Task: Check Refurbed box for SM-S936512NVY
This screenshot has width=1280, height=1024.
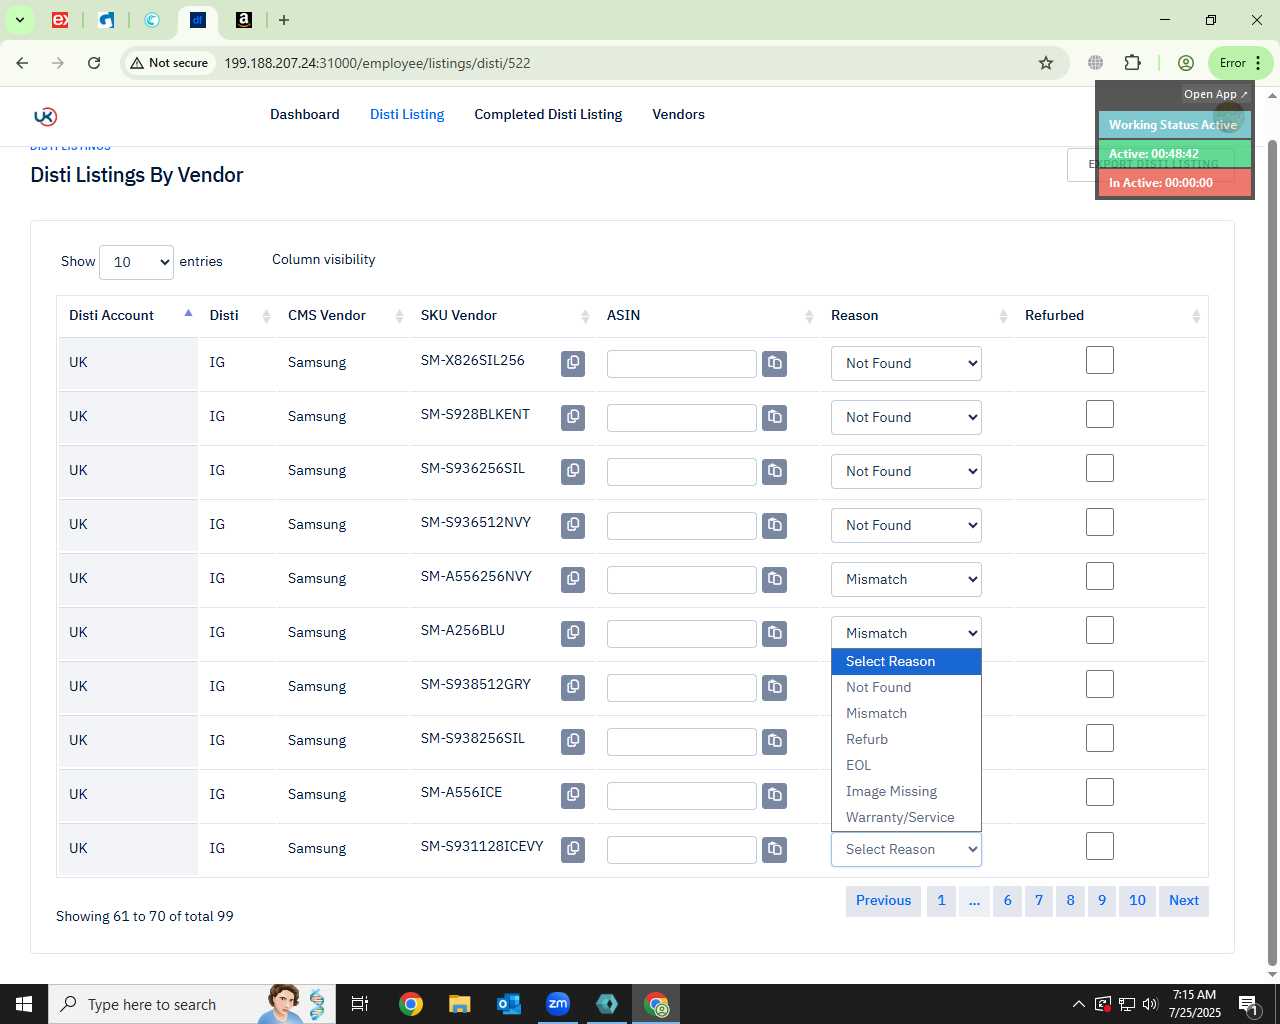Action: click(x=1100, y=522)
